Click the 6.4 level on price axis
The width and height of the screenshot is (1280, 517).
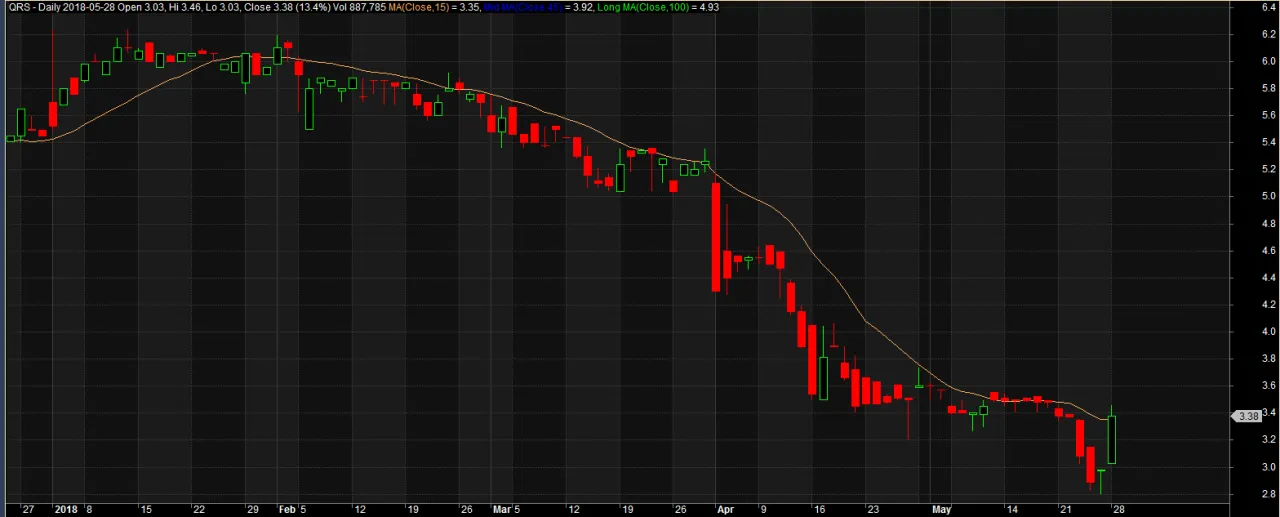tap(1268, 7)
